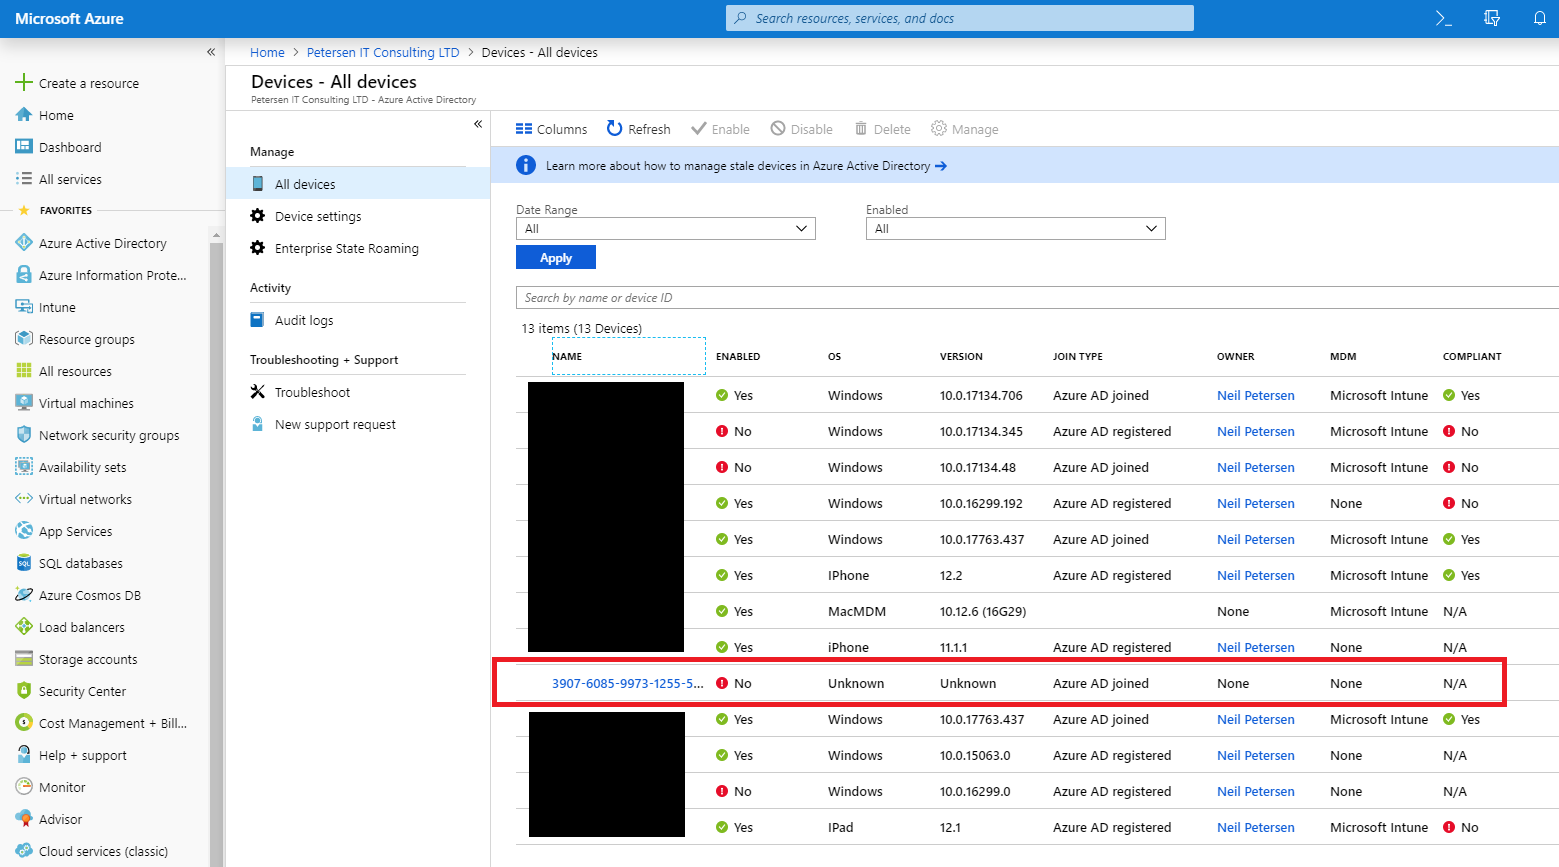Open Neil Petersen owner of IPad device
The height and width of the screenshot is (867, 1559).
point(1256,827)
